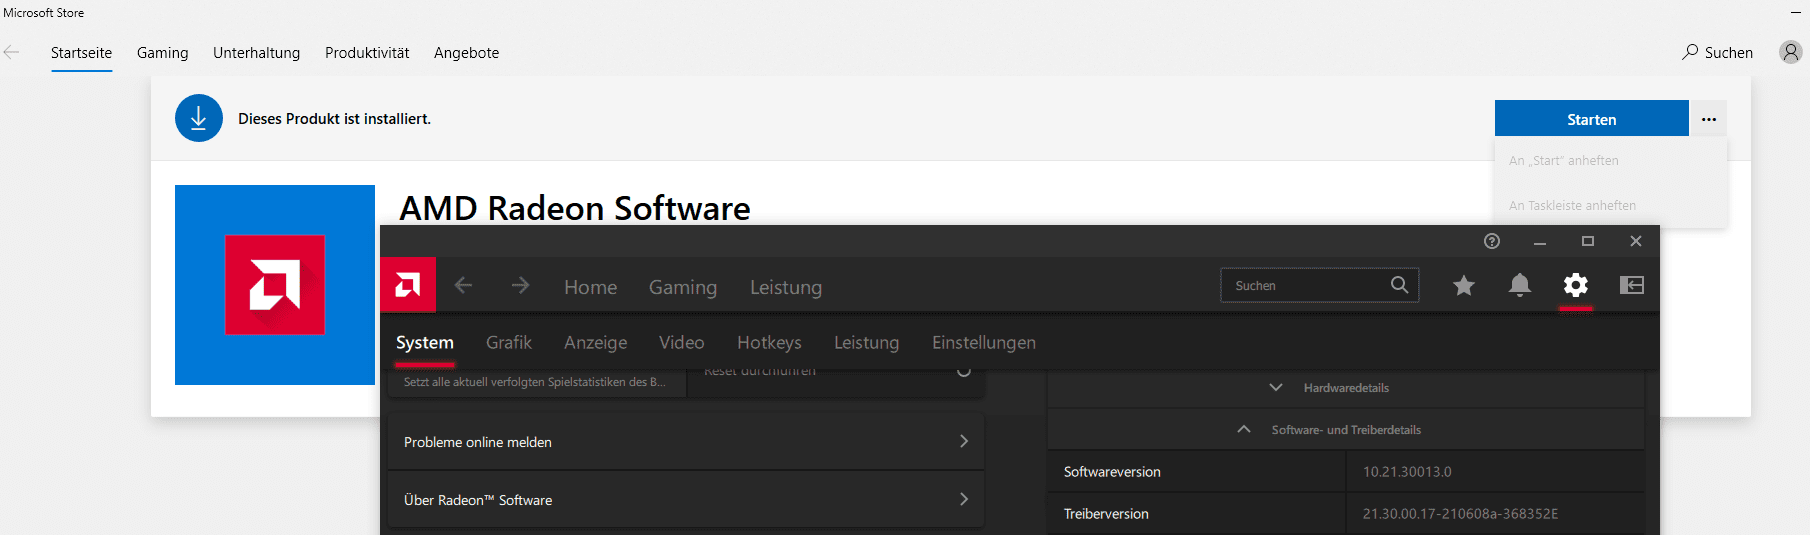Open the top Leistung tab in Radeon

coord(786,288)
